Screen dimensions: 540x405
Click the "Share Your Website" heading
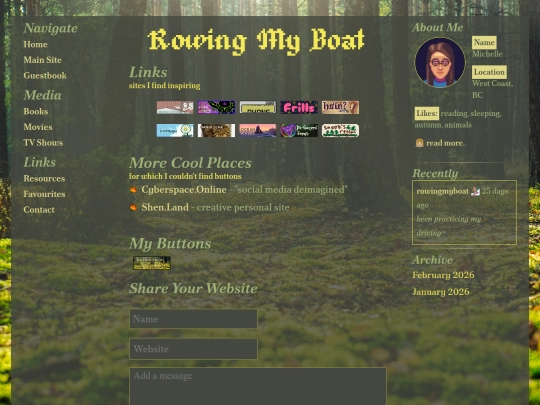coord(193,289)
